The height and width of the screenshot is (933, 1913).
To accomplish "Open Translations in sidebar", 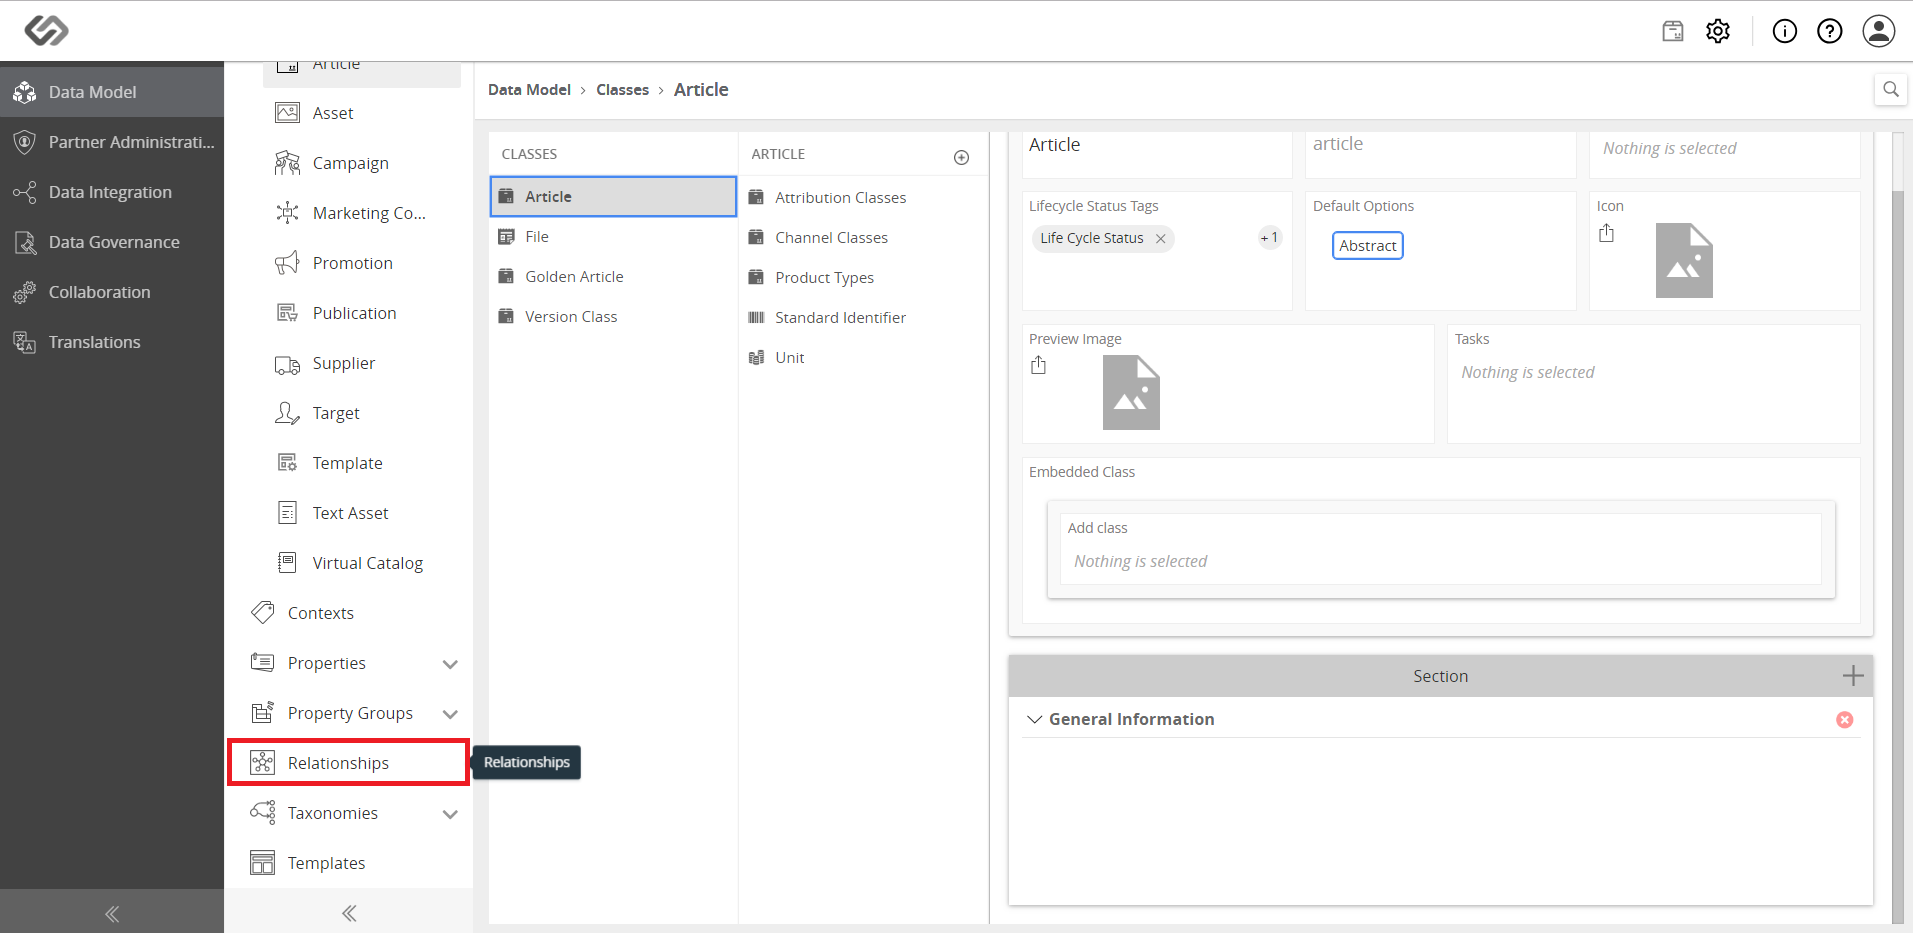I will coord(112,342).
